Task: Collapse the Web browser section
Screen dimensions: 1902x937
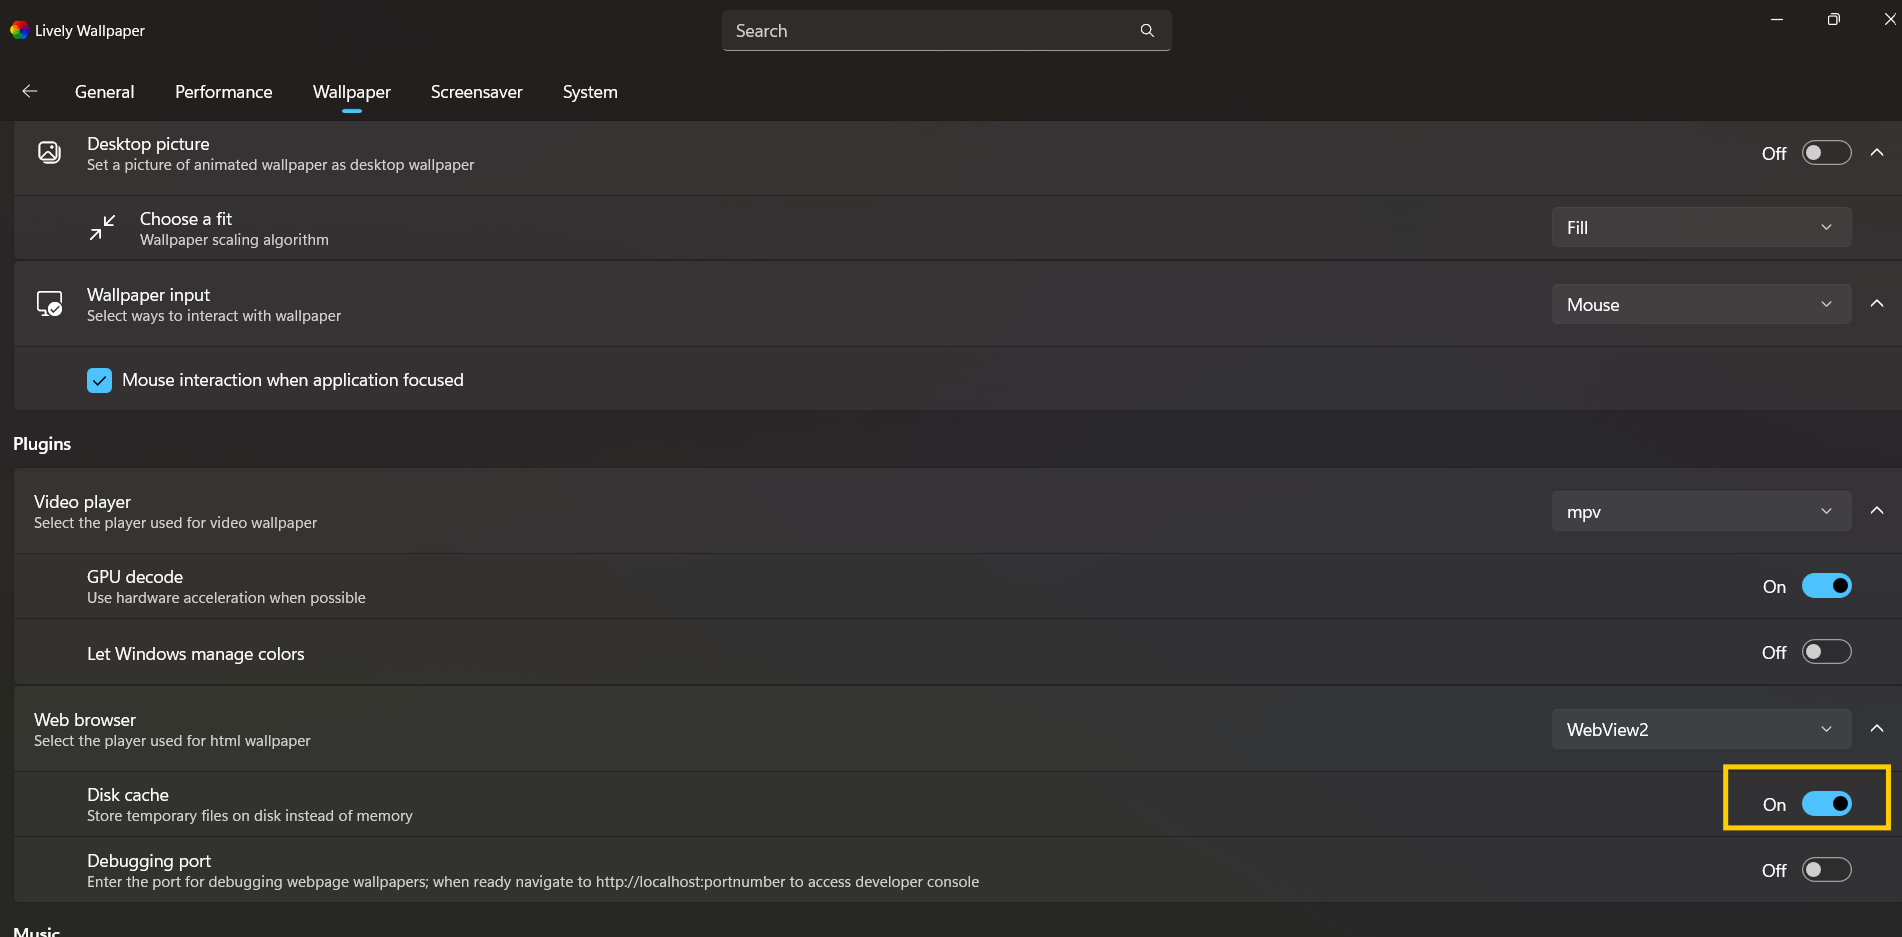Action: [1877, 729]
